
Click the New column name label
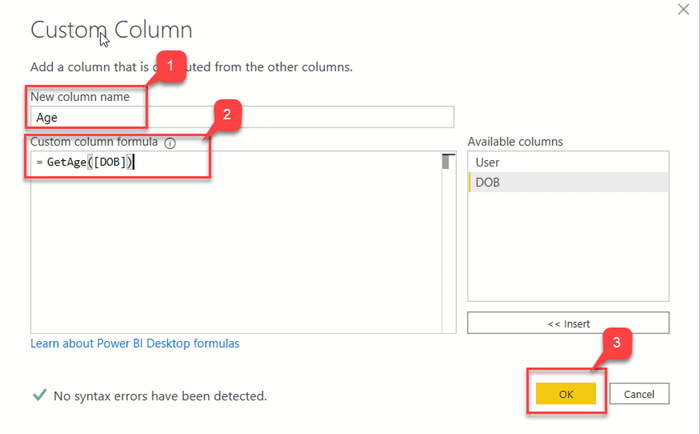(81, 97)
